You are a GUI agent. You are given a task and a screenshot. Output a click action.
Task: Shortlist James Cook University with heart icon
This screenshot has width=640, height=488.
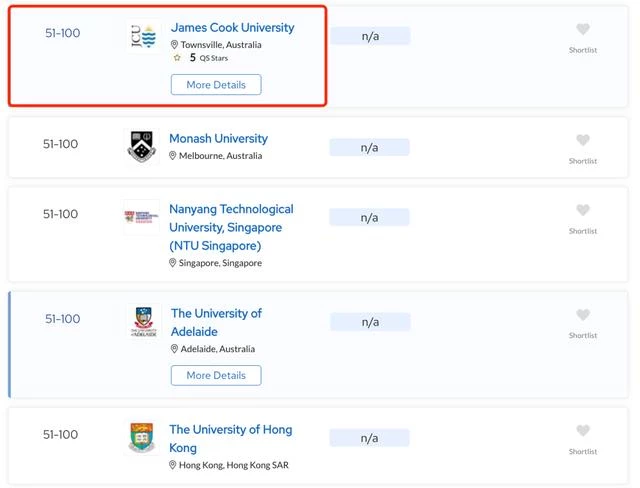coord(583,29)
